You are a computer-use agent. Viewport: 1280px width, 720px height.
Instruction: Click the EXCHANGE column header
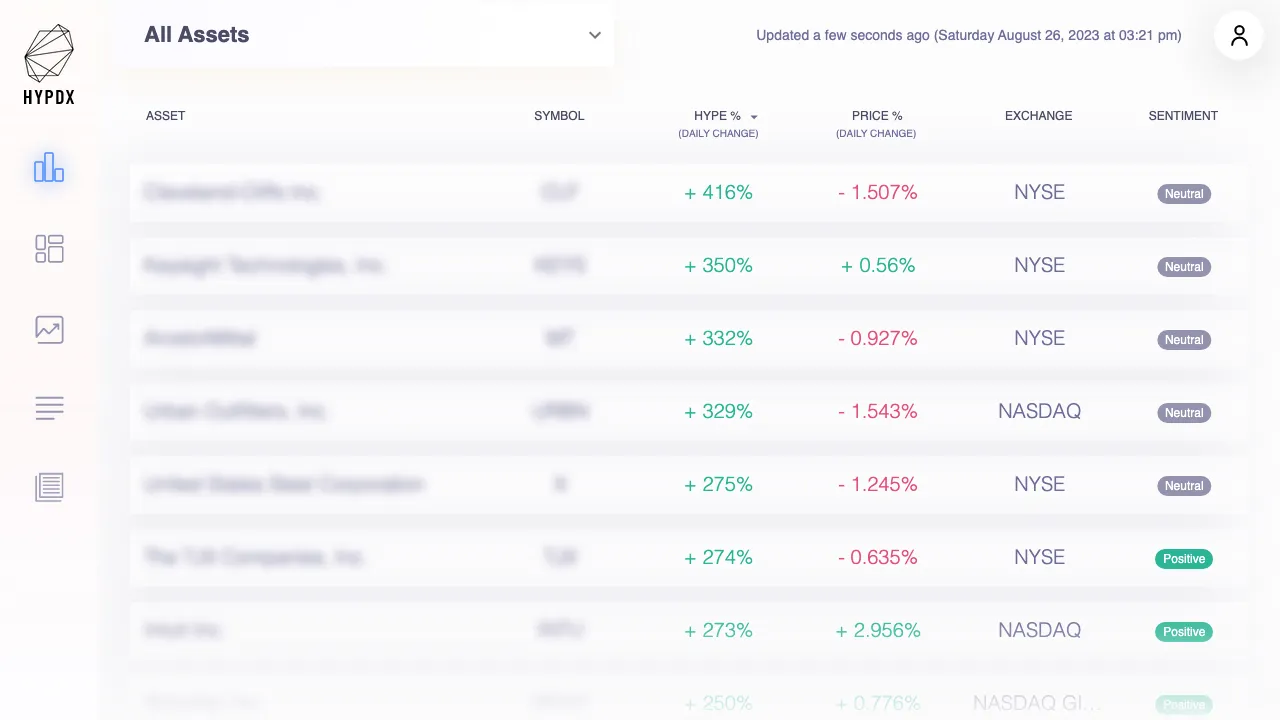[x=1038, y=116]
